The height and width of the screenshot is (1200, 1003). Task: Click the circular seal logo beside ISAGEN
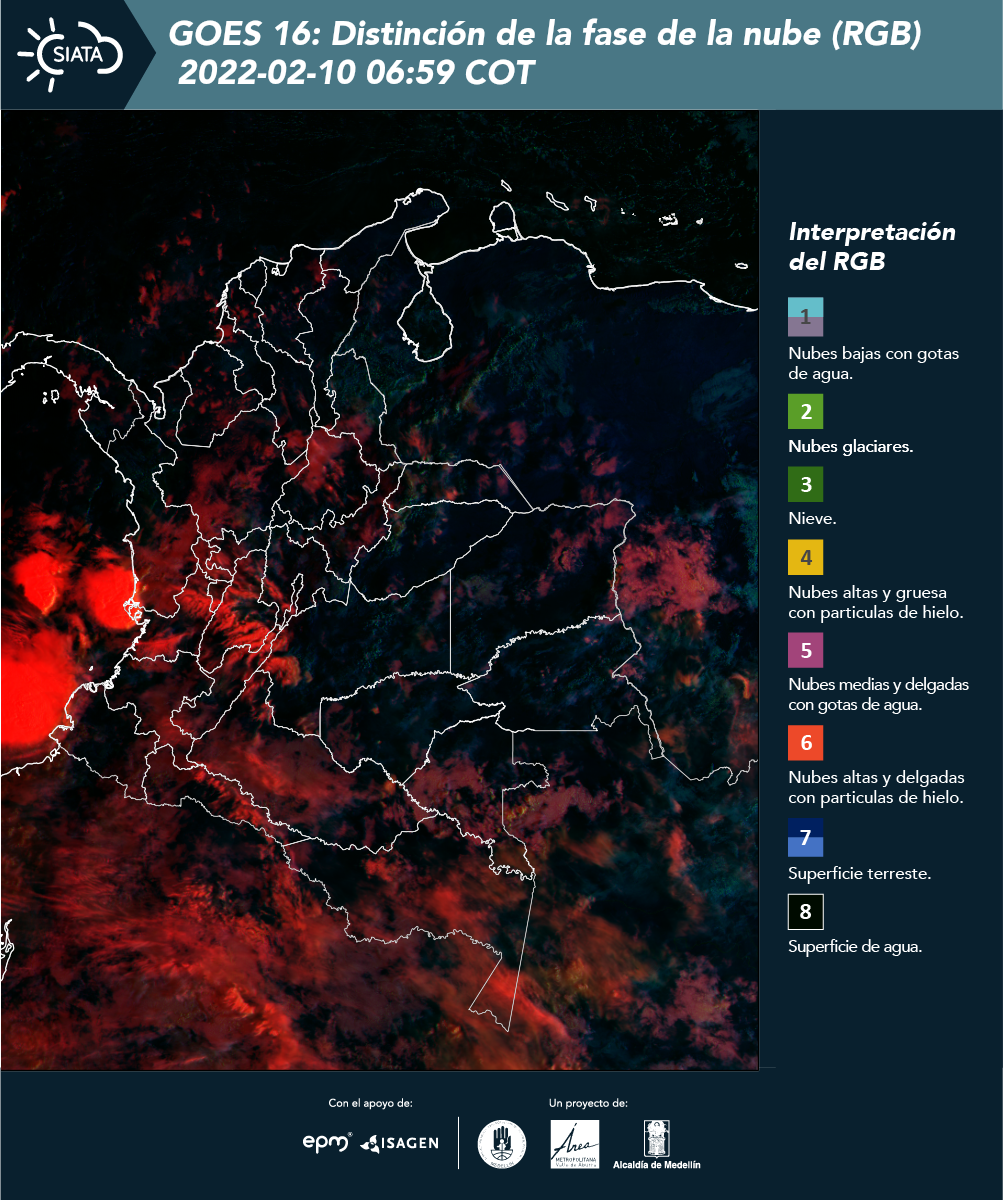coord(502,1143)
